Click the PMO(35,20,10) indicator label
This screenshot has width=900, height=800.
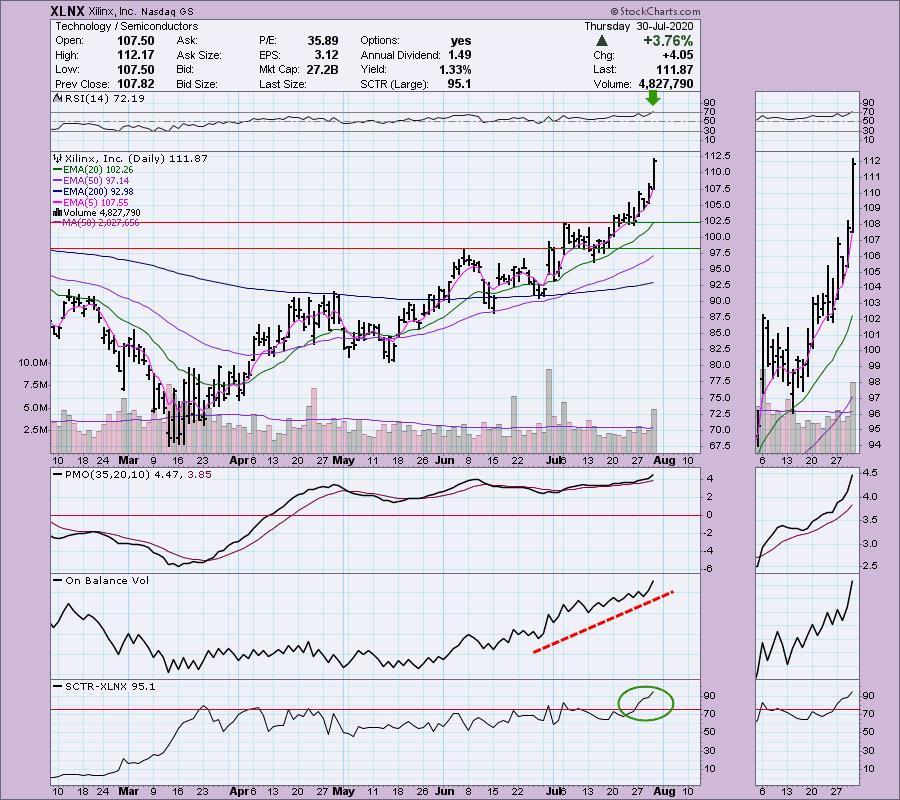pyautogui.click(x=138, y=475)
